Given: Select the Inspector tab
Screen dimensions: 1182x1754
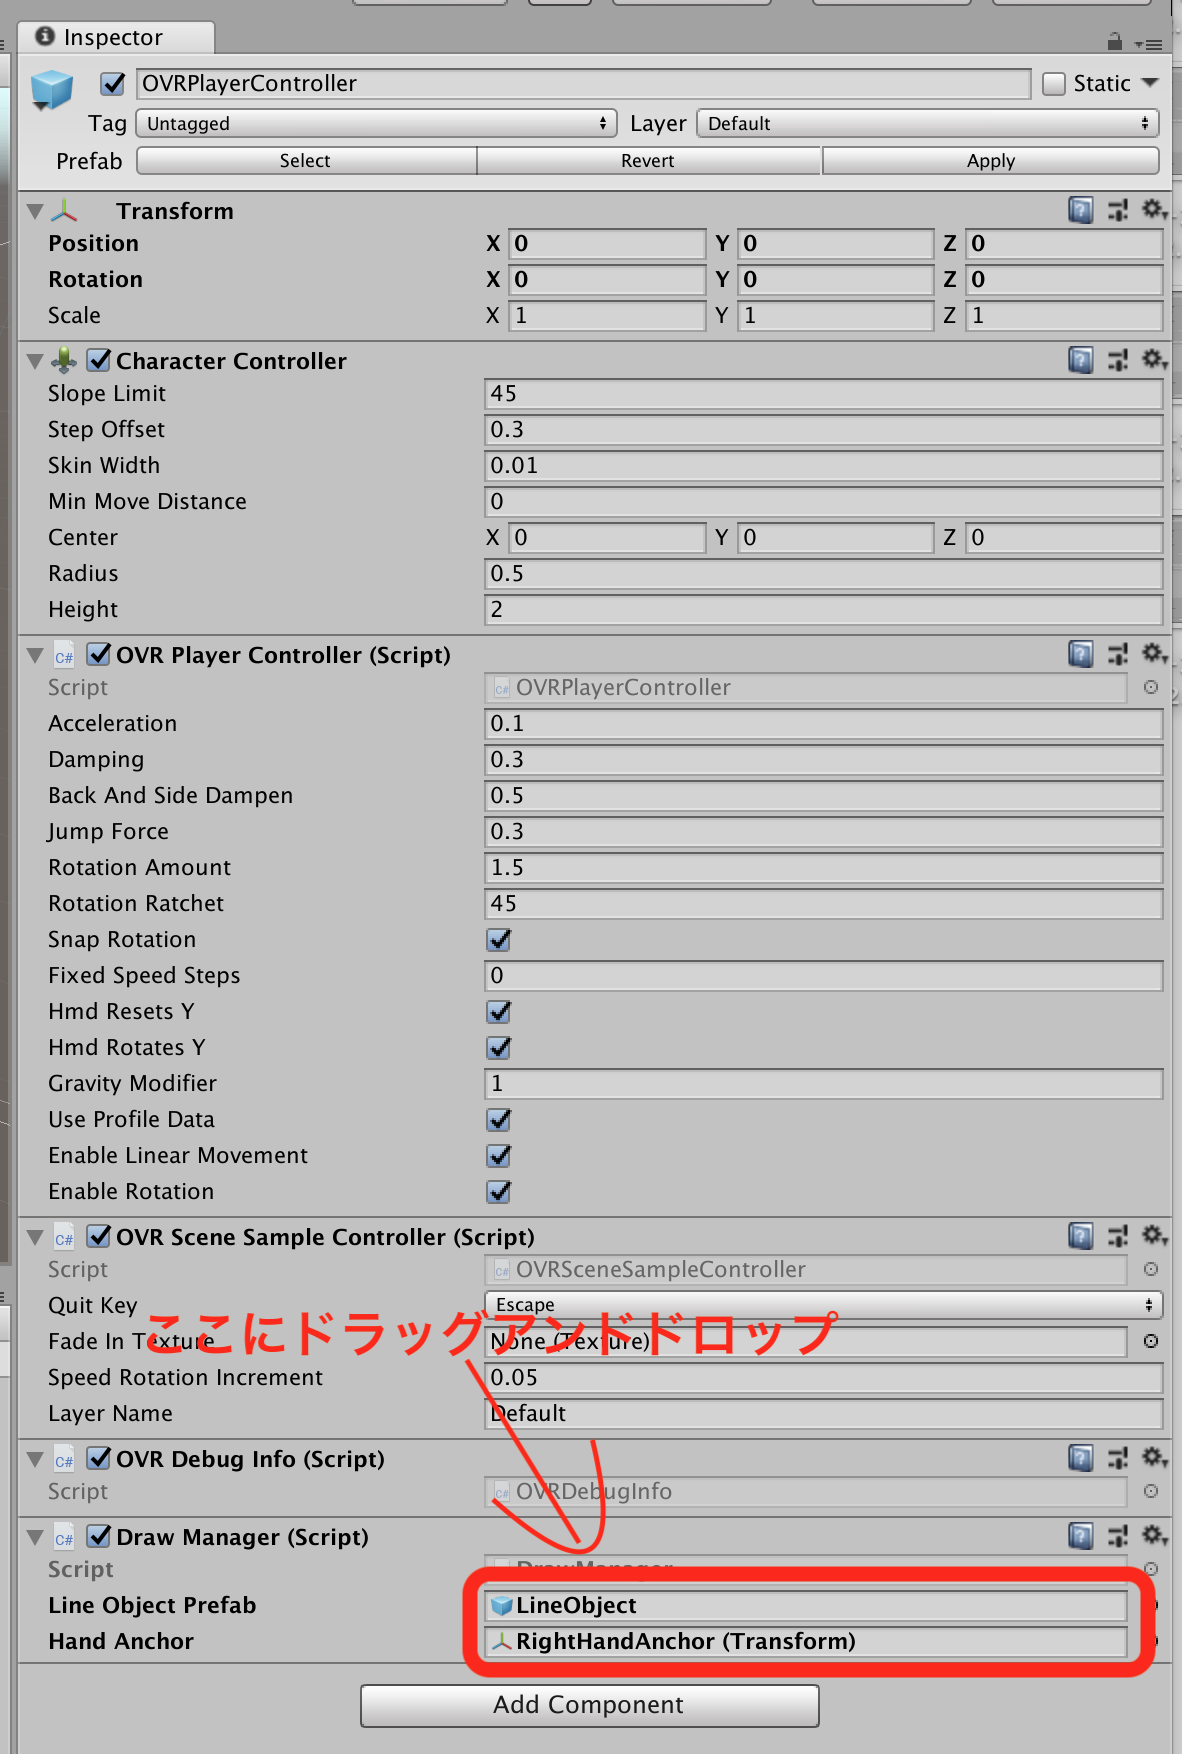Looking at the screenshot, I should click(x=114, y=37).
